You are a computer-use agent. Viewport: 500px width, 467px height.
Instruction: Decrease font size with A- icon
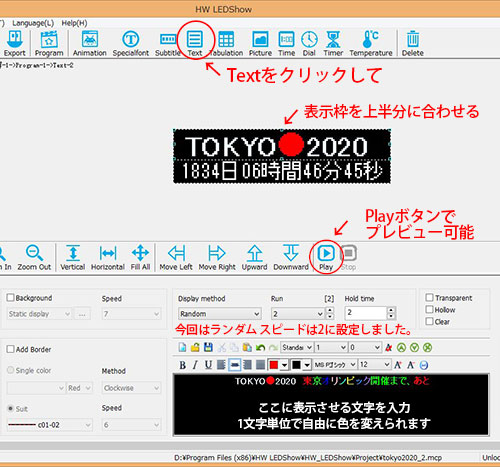pyautogui.click(x=411, y=365)
